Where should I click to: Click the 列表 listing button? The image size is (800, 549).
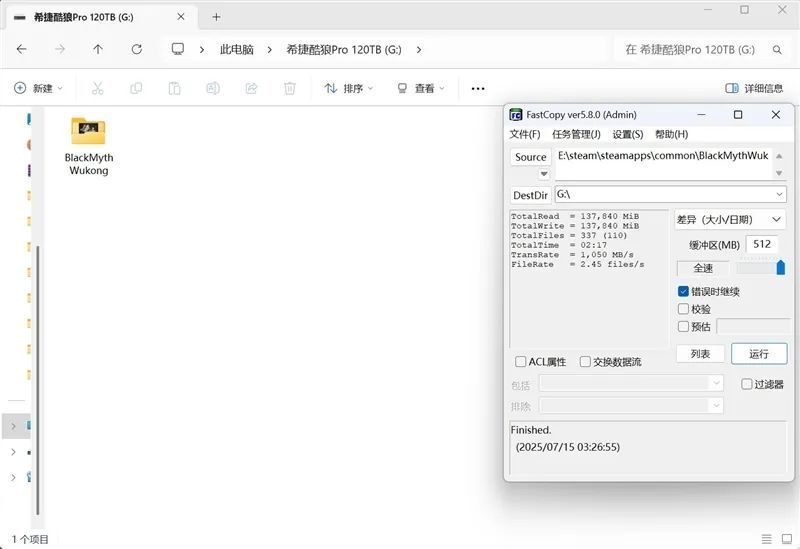(x=700, y=354)
